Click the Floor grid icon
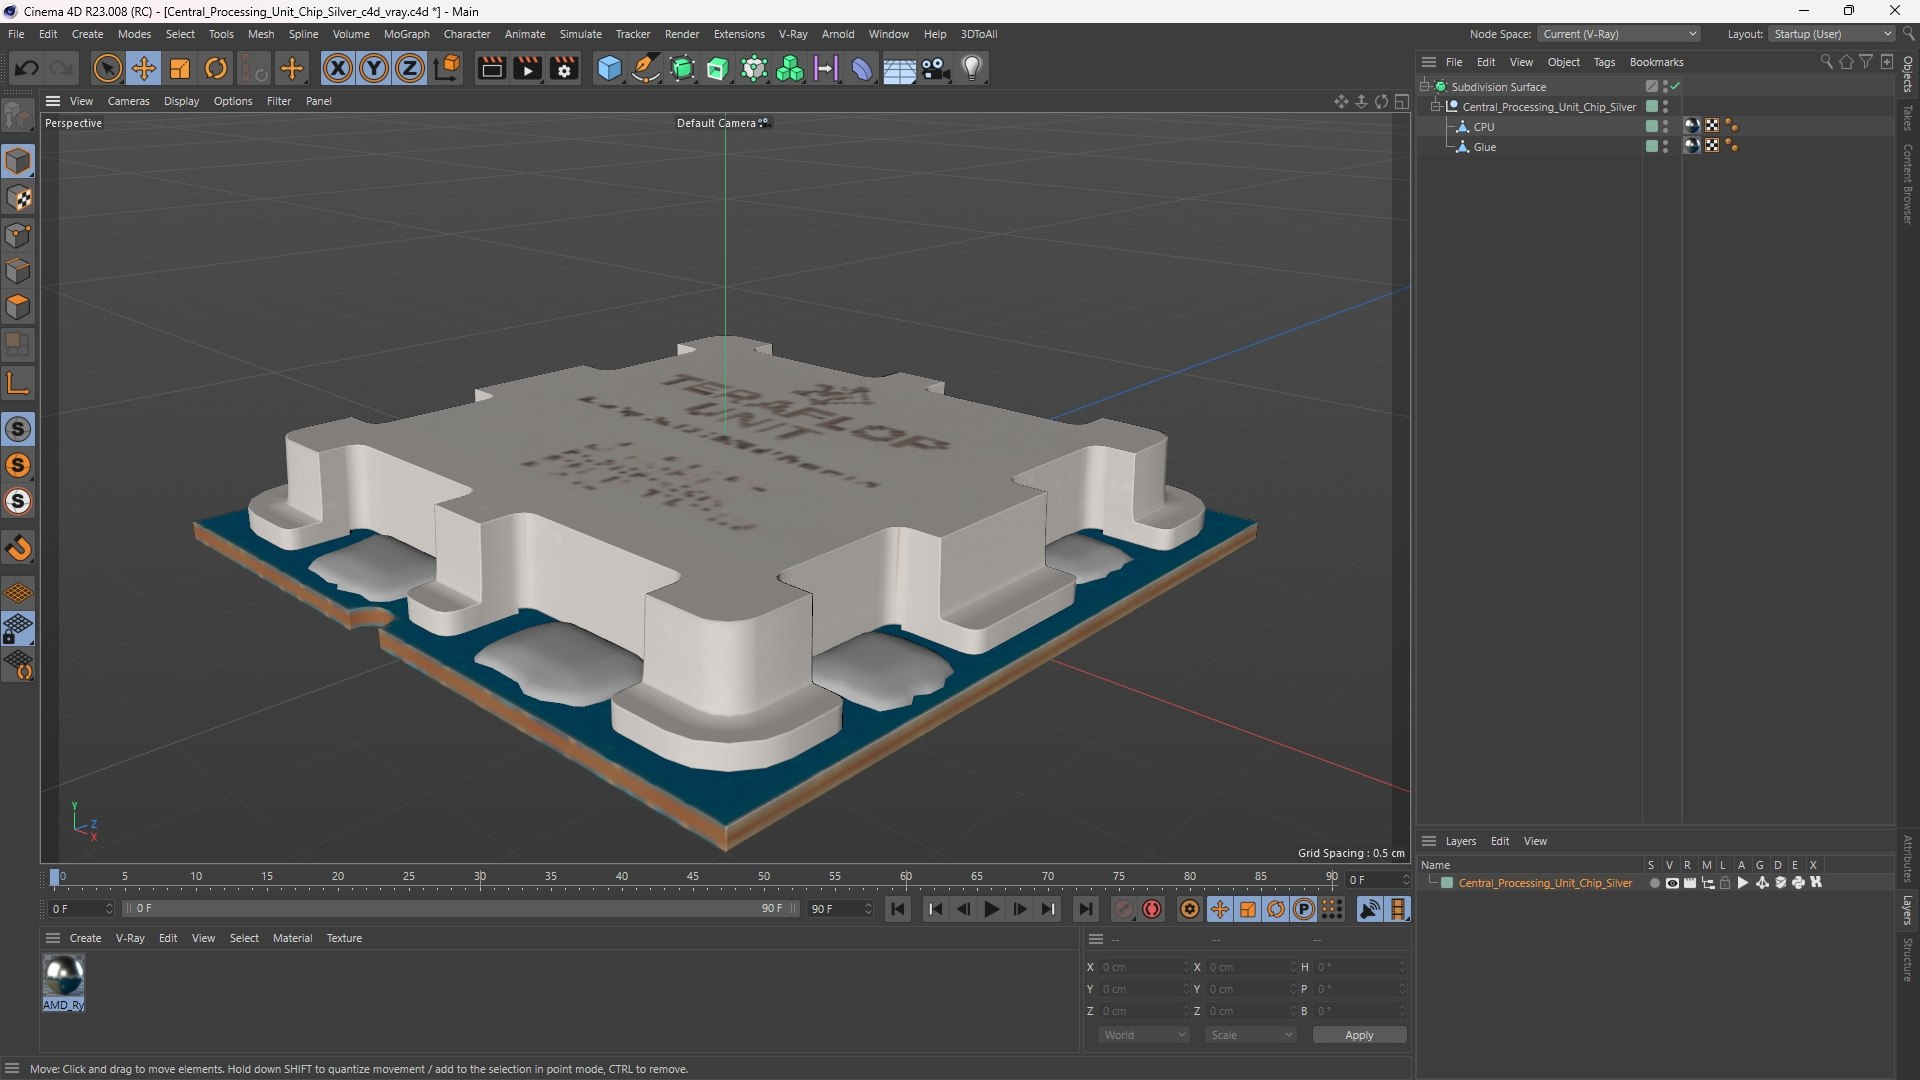This screenshot has width=1920, height=1080. click(899, 69)
